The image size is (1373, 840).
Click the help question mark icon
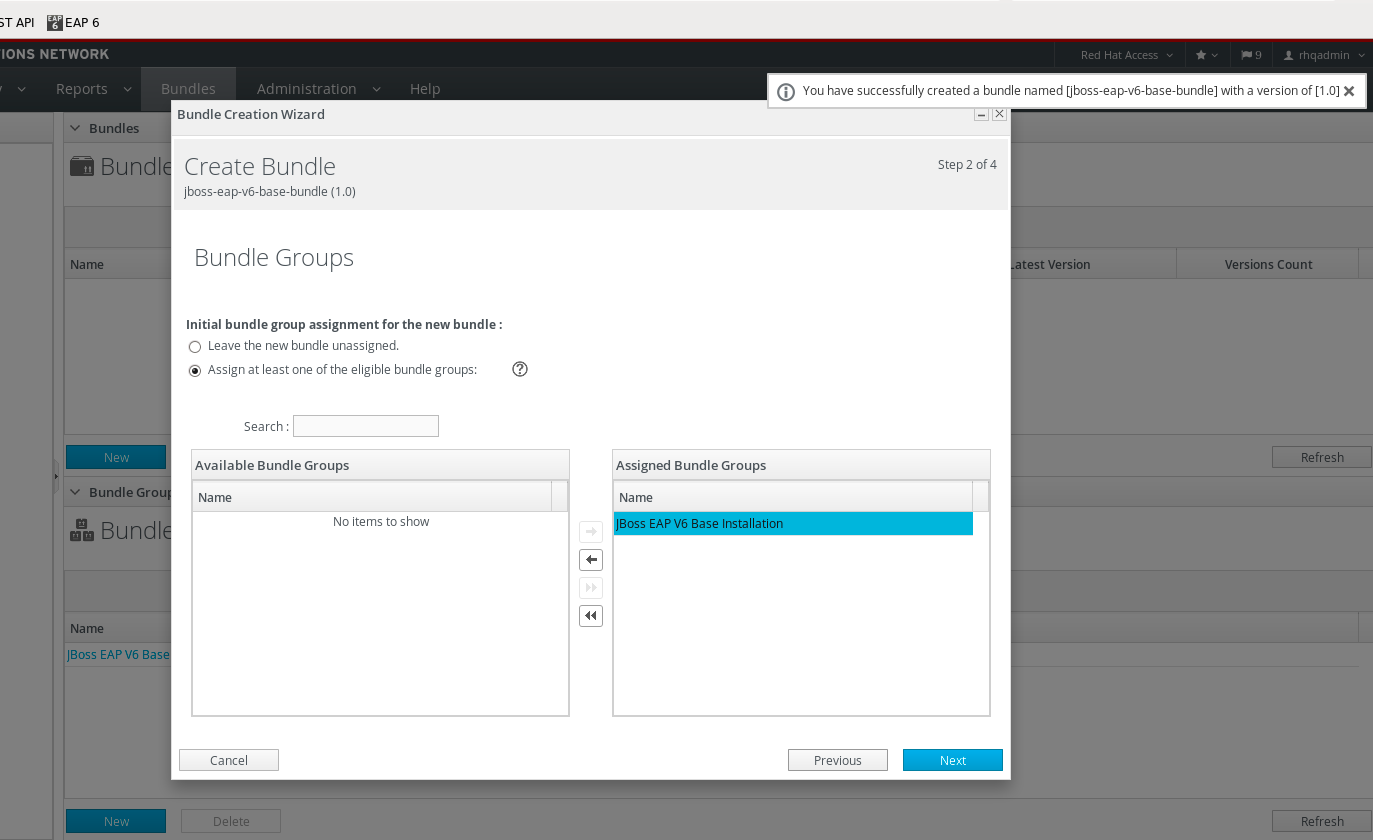click(520, 369)
